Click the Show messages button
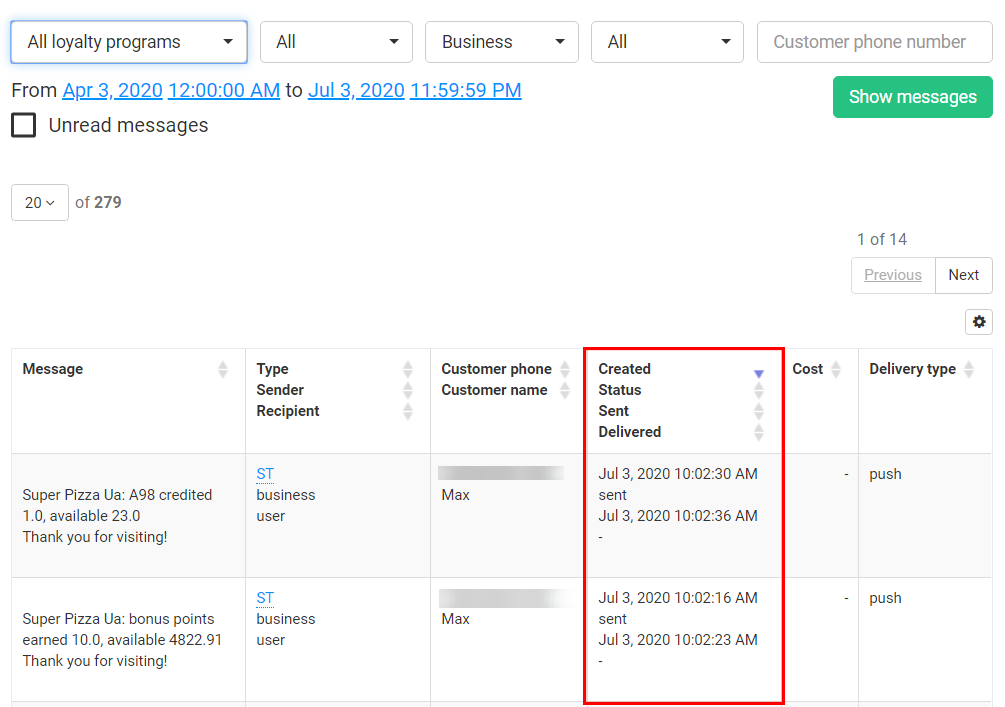1005x707 pixels. pos(912,97)
